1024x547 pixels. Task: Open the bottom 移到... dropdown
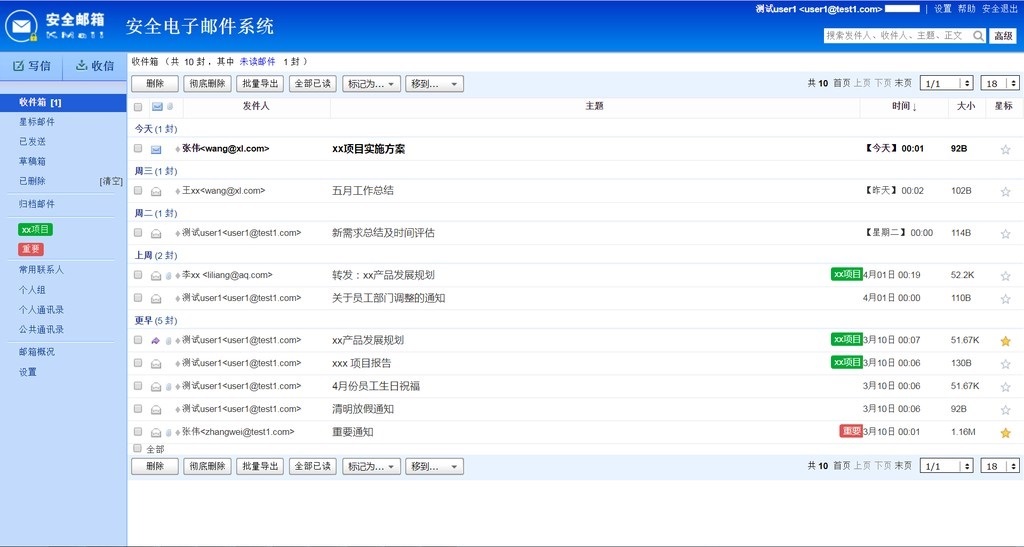[434, 466]
